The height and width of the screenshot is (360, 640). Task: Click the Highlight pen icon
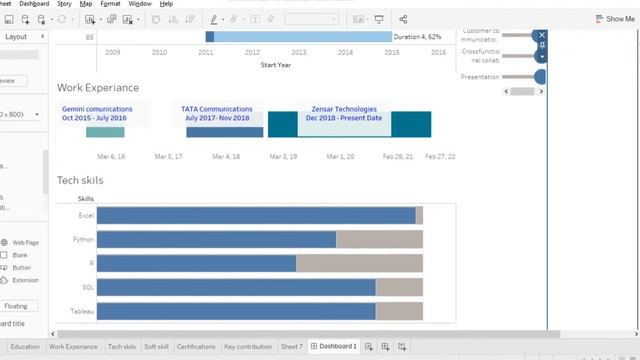(x=213, y=19)
